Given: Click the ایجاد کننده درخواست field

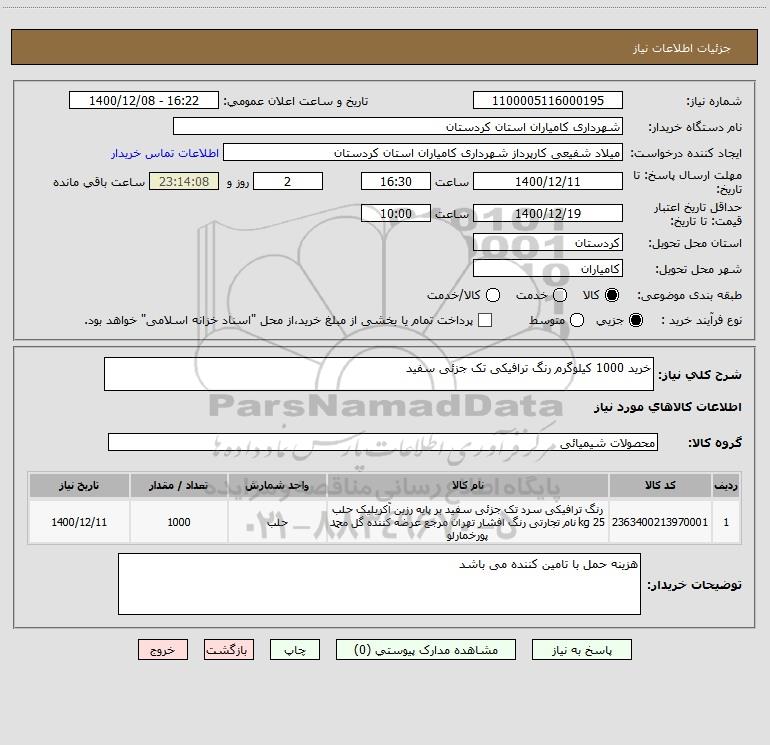Looking at the screenshot, I should (423, 152).
